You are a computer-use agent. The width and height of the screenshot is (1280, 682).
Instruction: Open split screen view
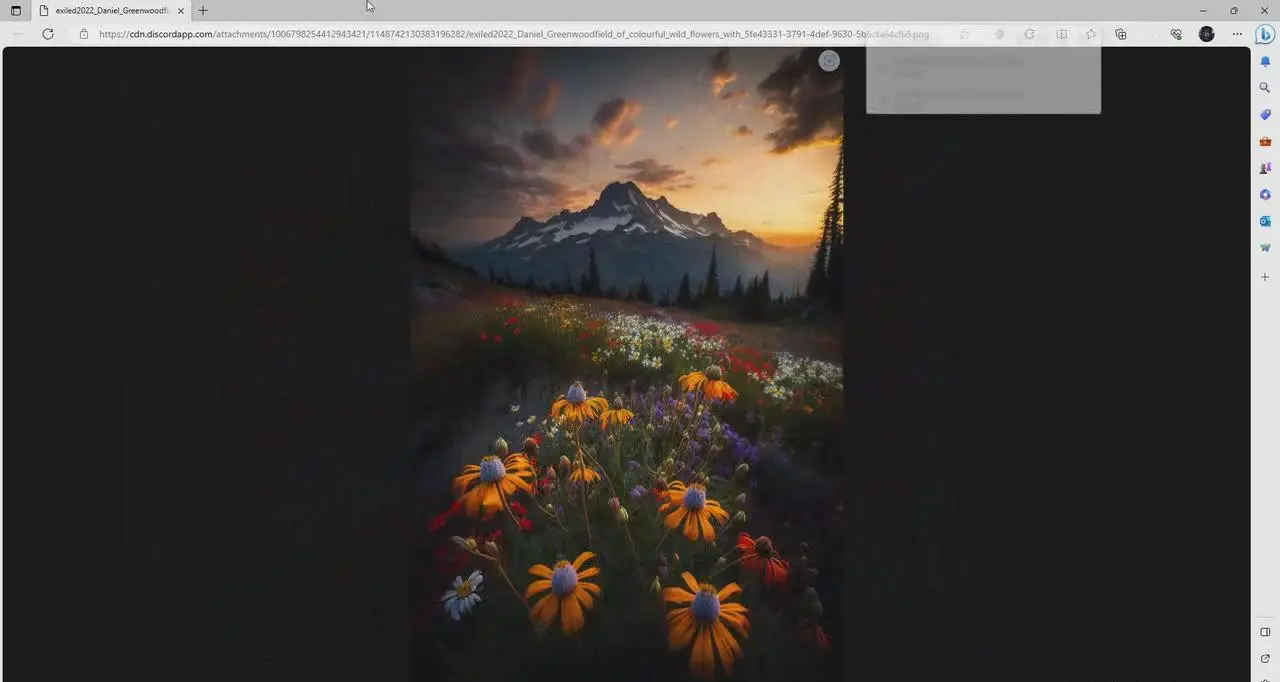point(1061,34)
